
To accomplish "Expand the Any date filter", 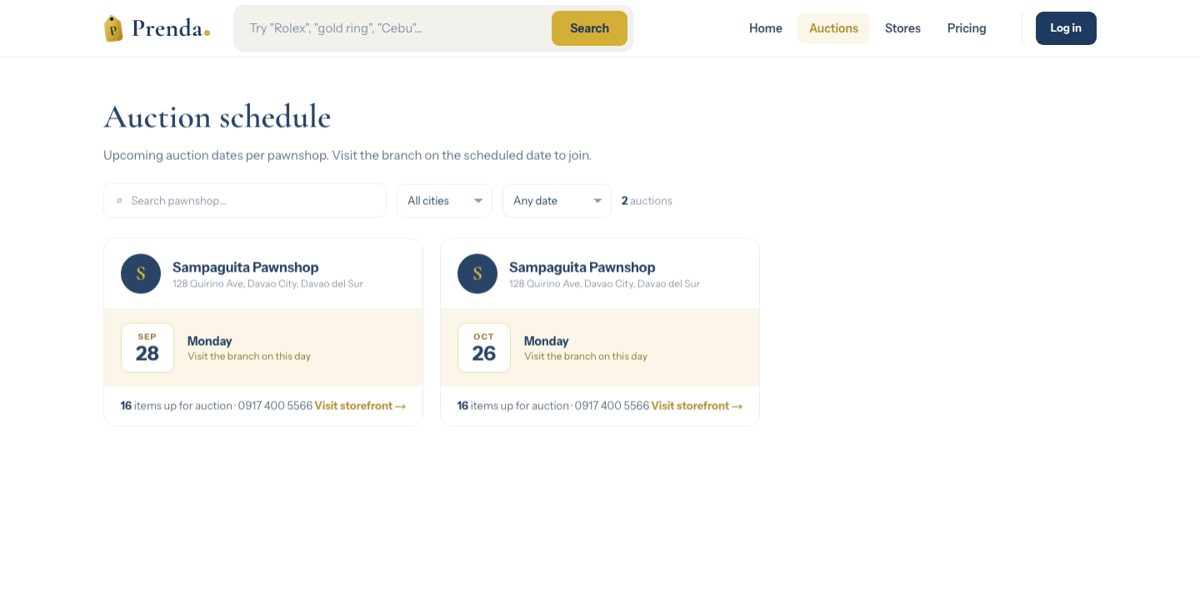I will [x=557, y=201].
